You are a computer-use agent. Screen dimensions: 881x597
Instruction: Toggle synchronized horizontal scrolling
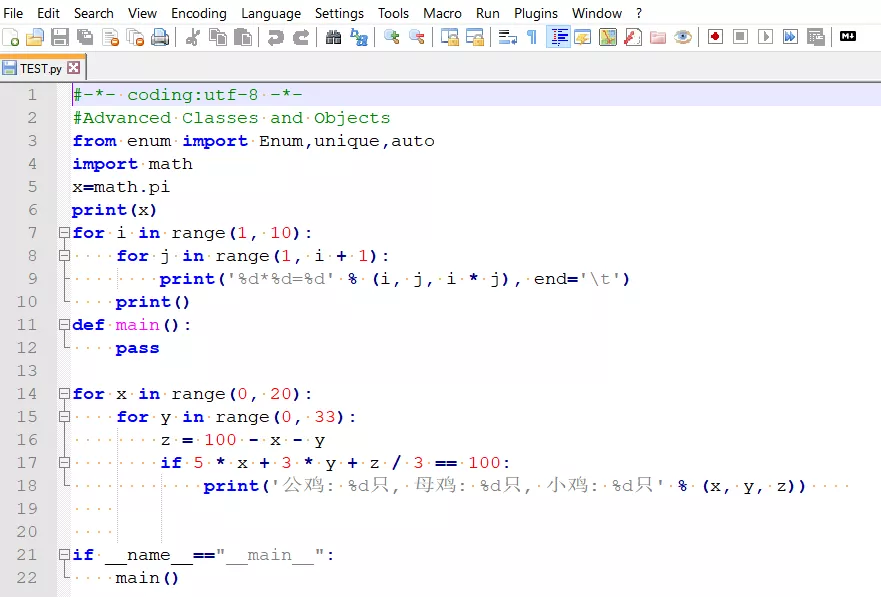(x=475, y=38)
